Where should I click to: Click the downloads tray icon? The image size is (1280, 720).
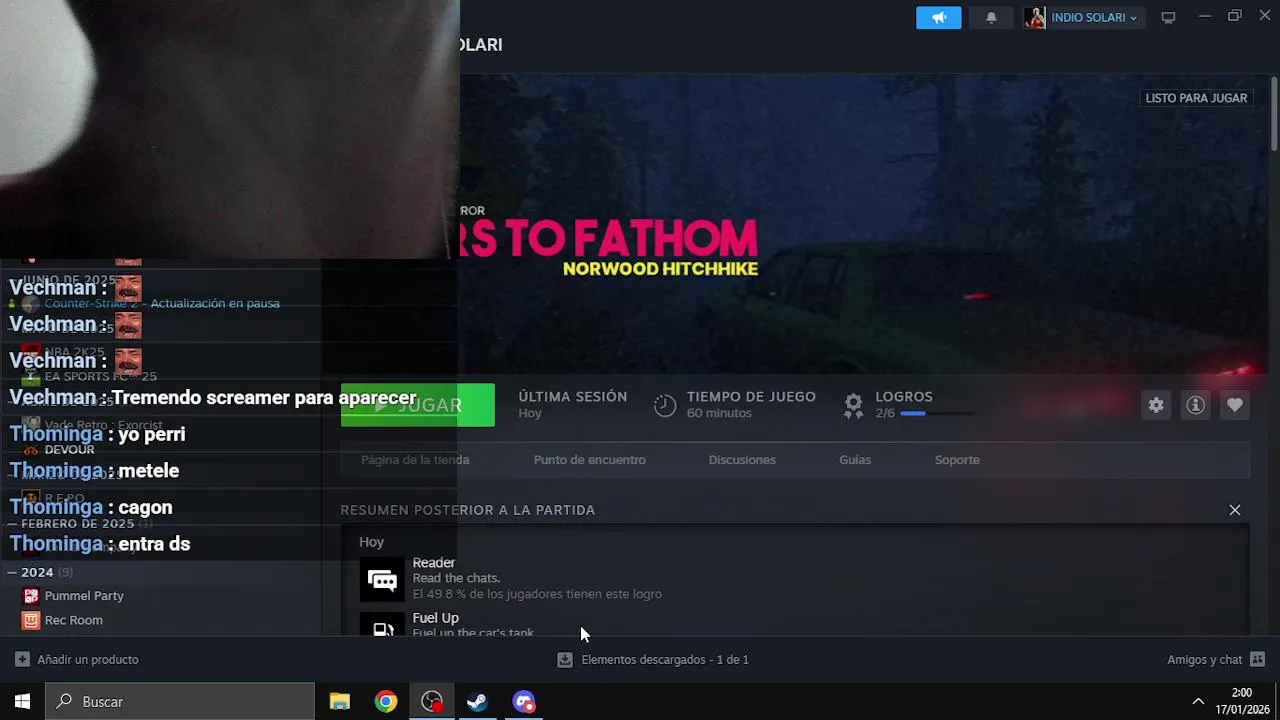(565, 660)
